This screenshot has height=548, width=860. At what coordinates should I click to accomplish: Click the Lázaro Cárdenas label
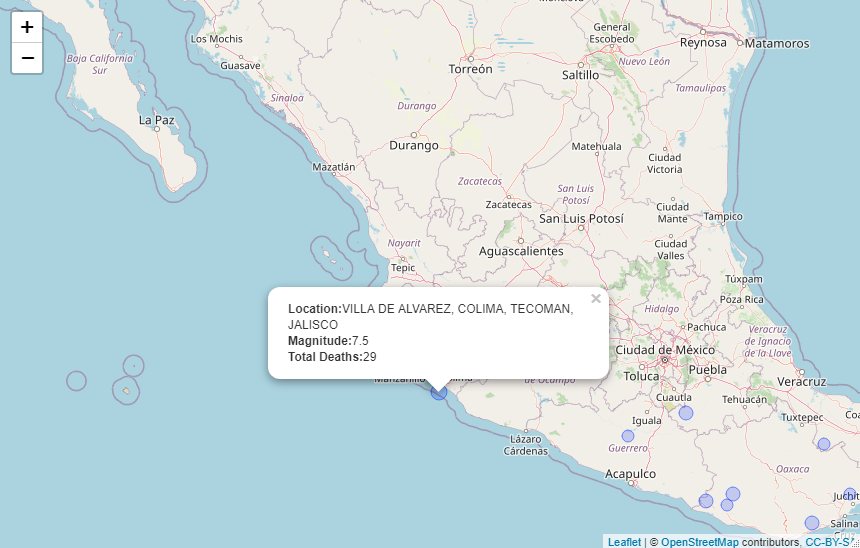click(525, 445)
